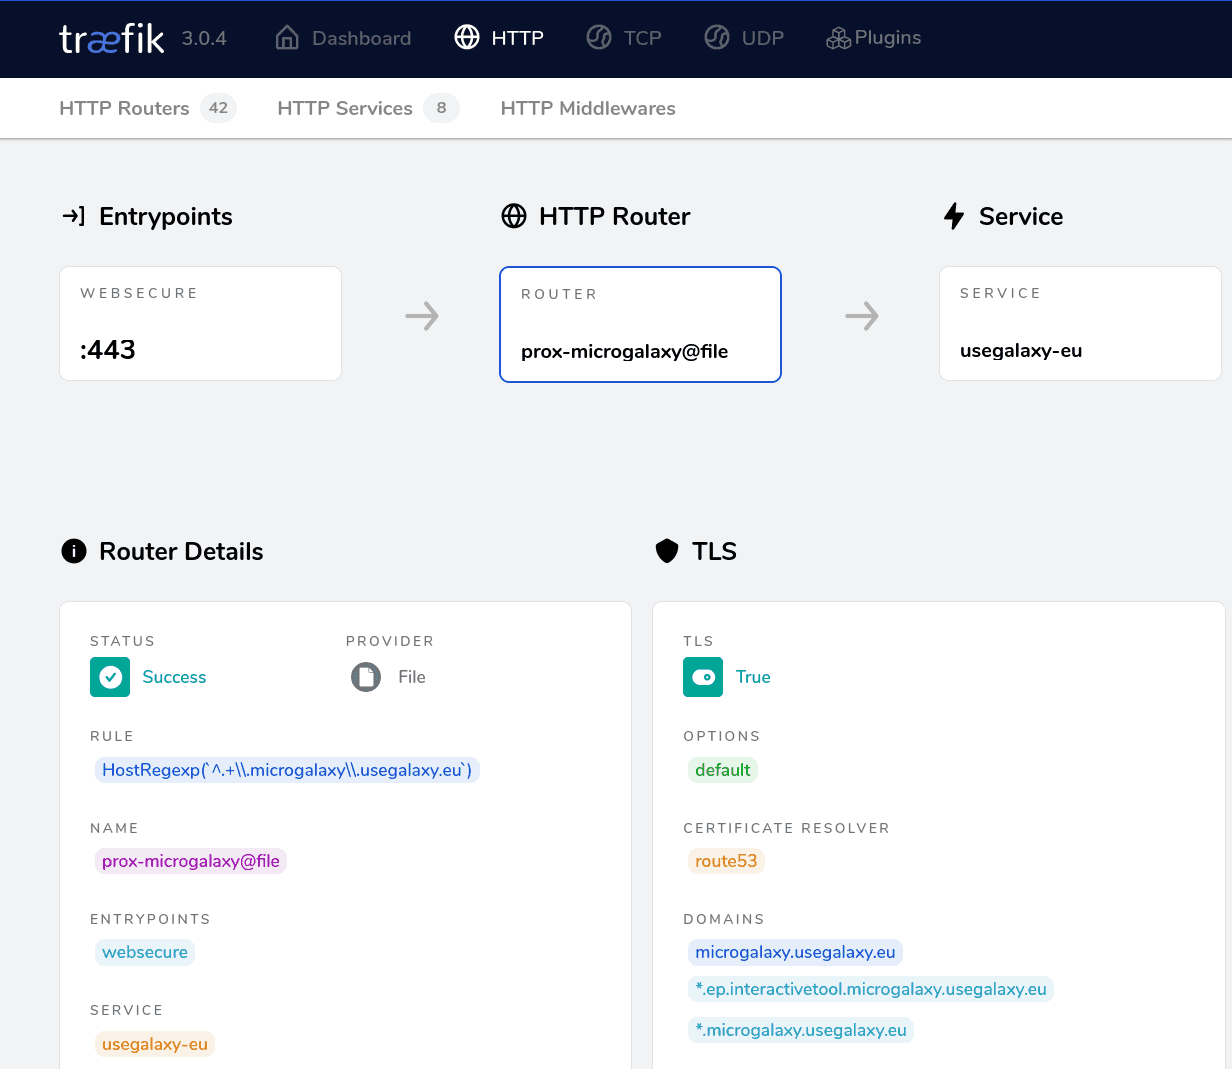Image resolution: width=1232 pixels, height=1069 pixels.
Task: Click the route53 certificate resolver badge
Action: [726, 861]
